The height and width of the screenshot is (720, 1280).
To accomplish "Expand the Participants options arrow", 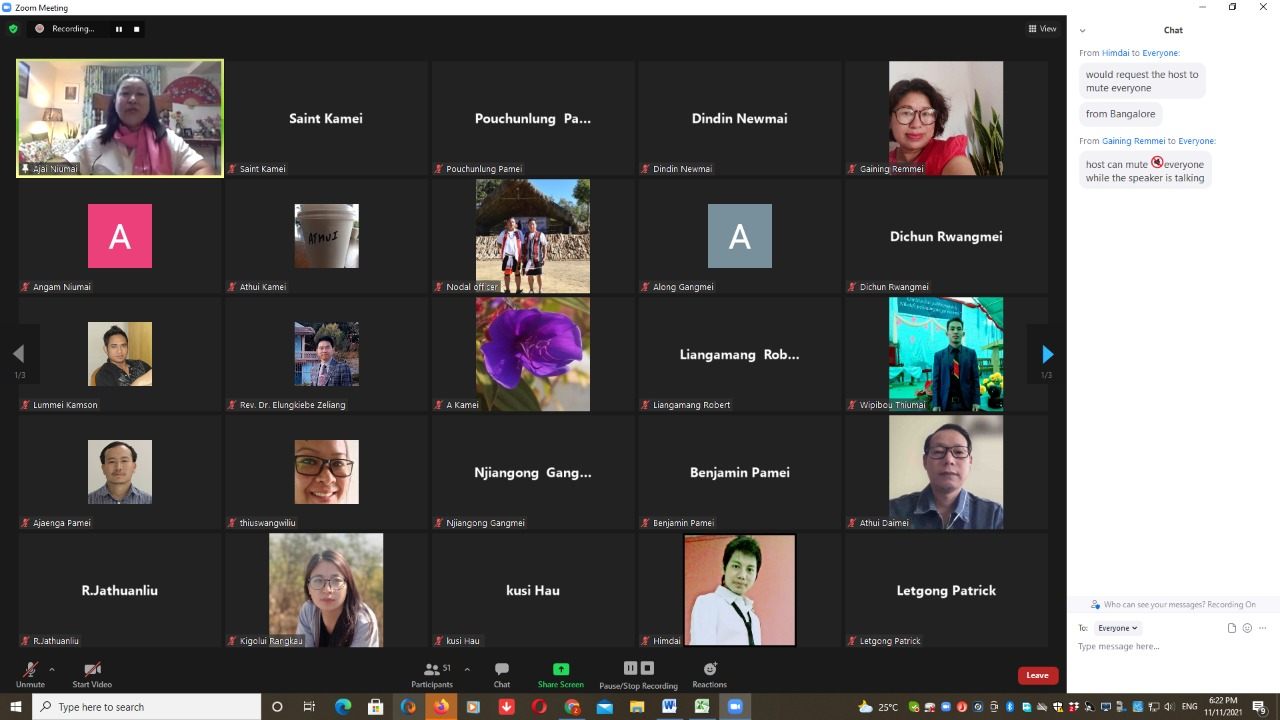I will [467, 670].
